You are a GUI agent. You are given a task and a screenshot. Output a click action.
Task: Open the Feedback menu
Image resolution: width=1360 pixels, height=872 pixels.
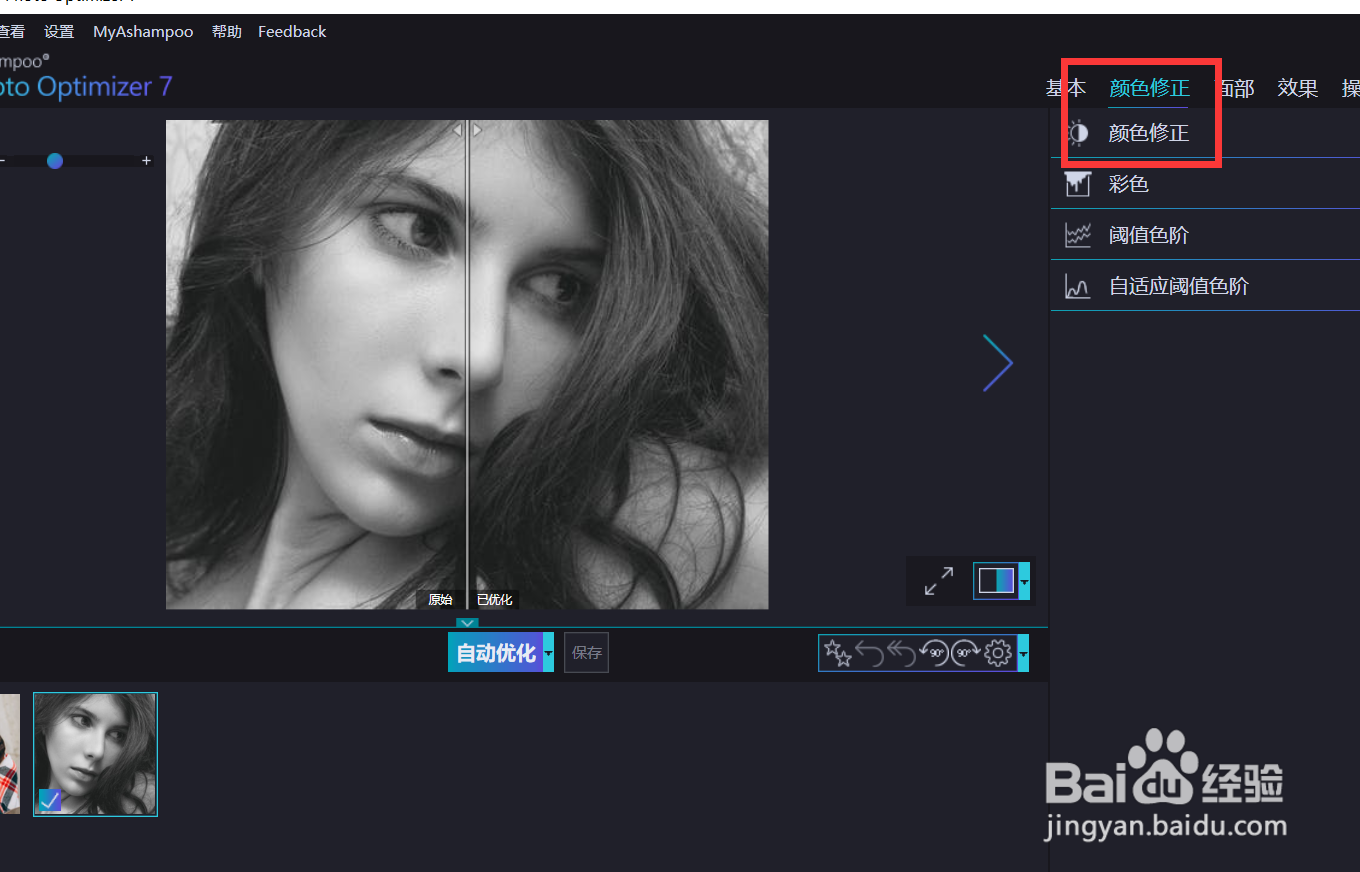[x=292, y=32]
